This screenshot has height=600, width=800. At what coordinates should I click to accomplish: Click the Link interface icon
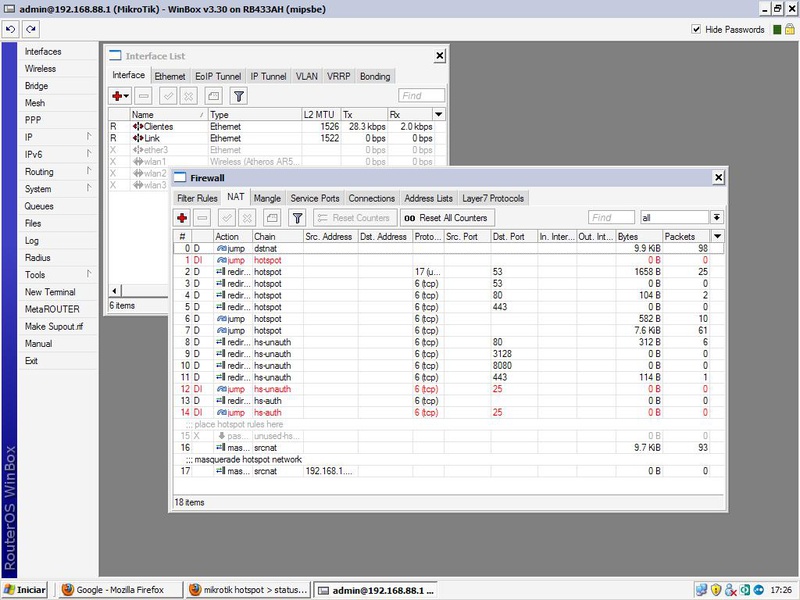[137, 138]
